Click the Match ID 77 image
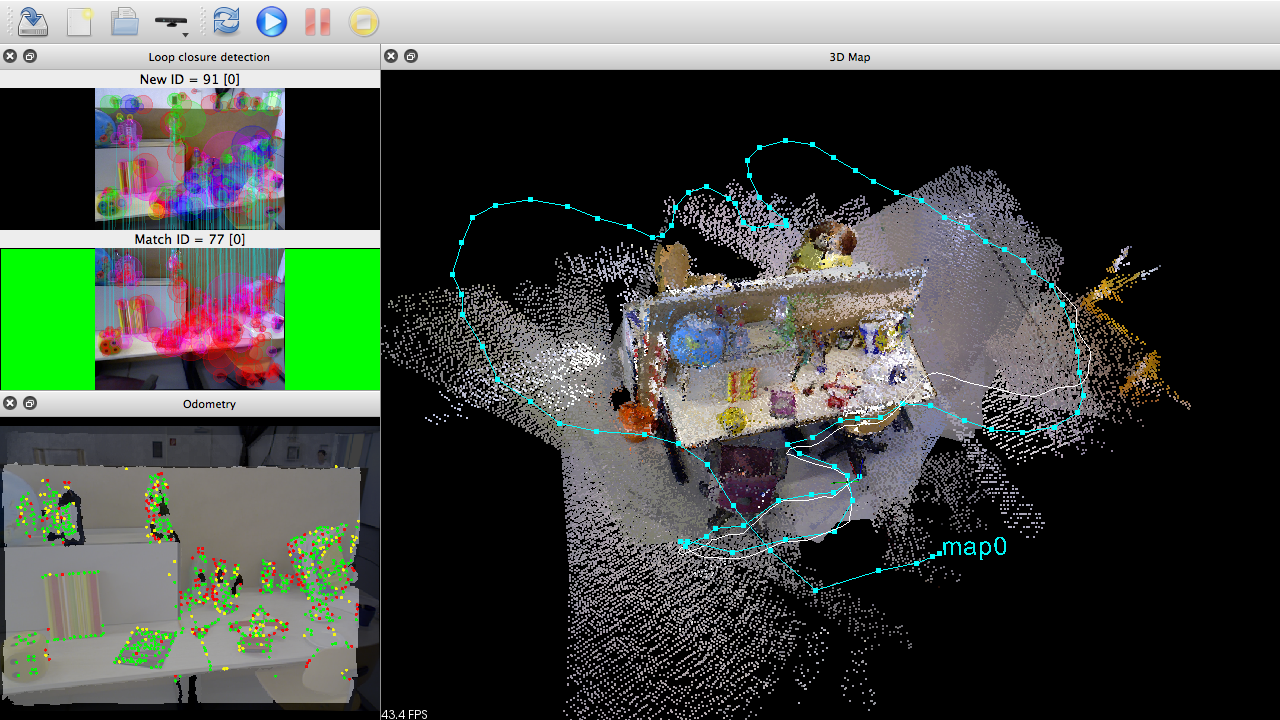Image resolution: width=1280 pixels, height=720 pixels. click(190, 318)
